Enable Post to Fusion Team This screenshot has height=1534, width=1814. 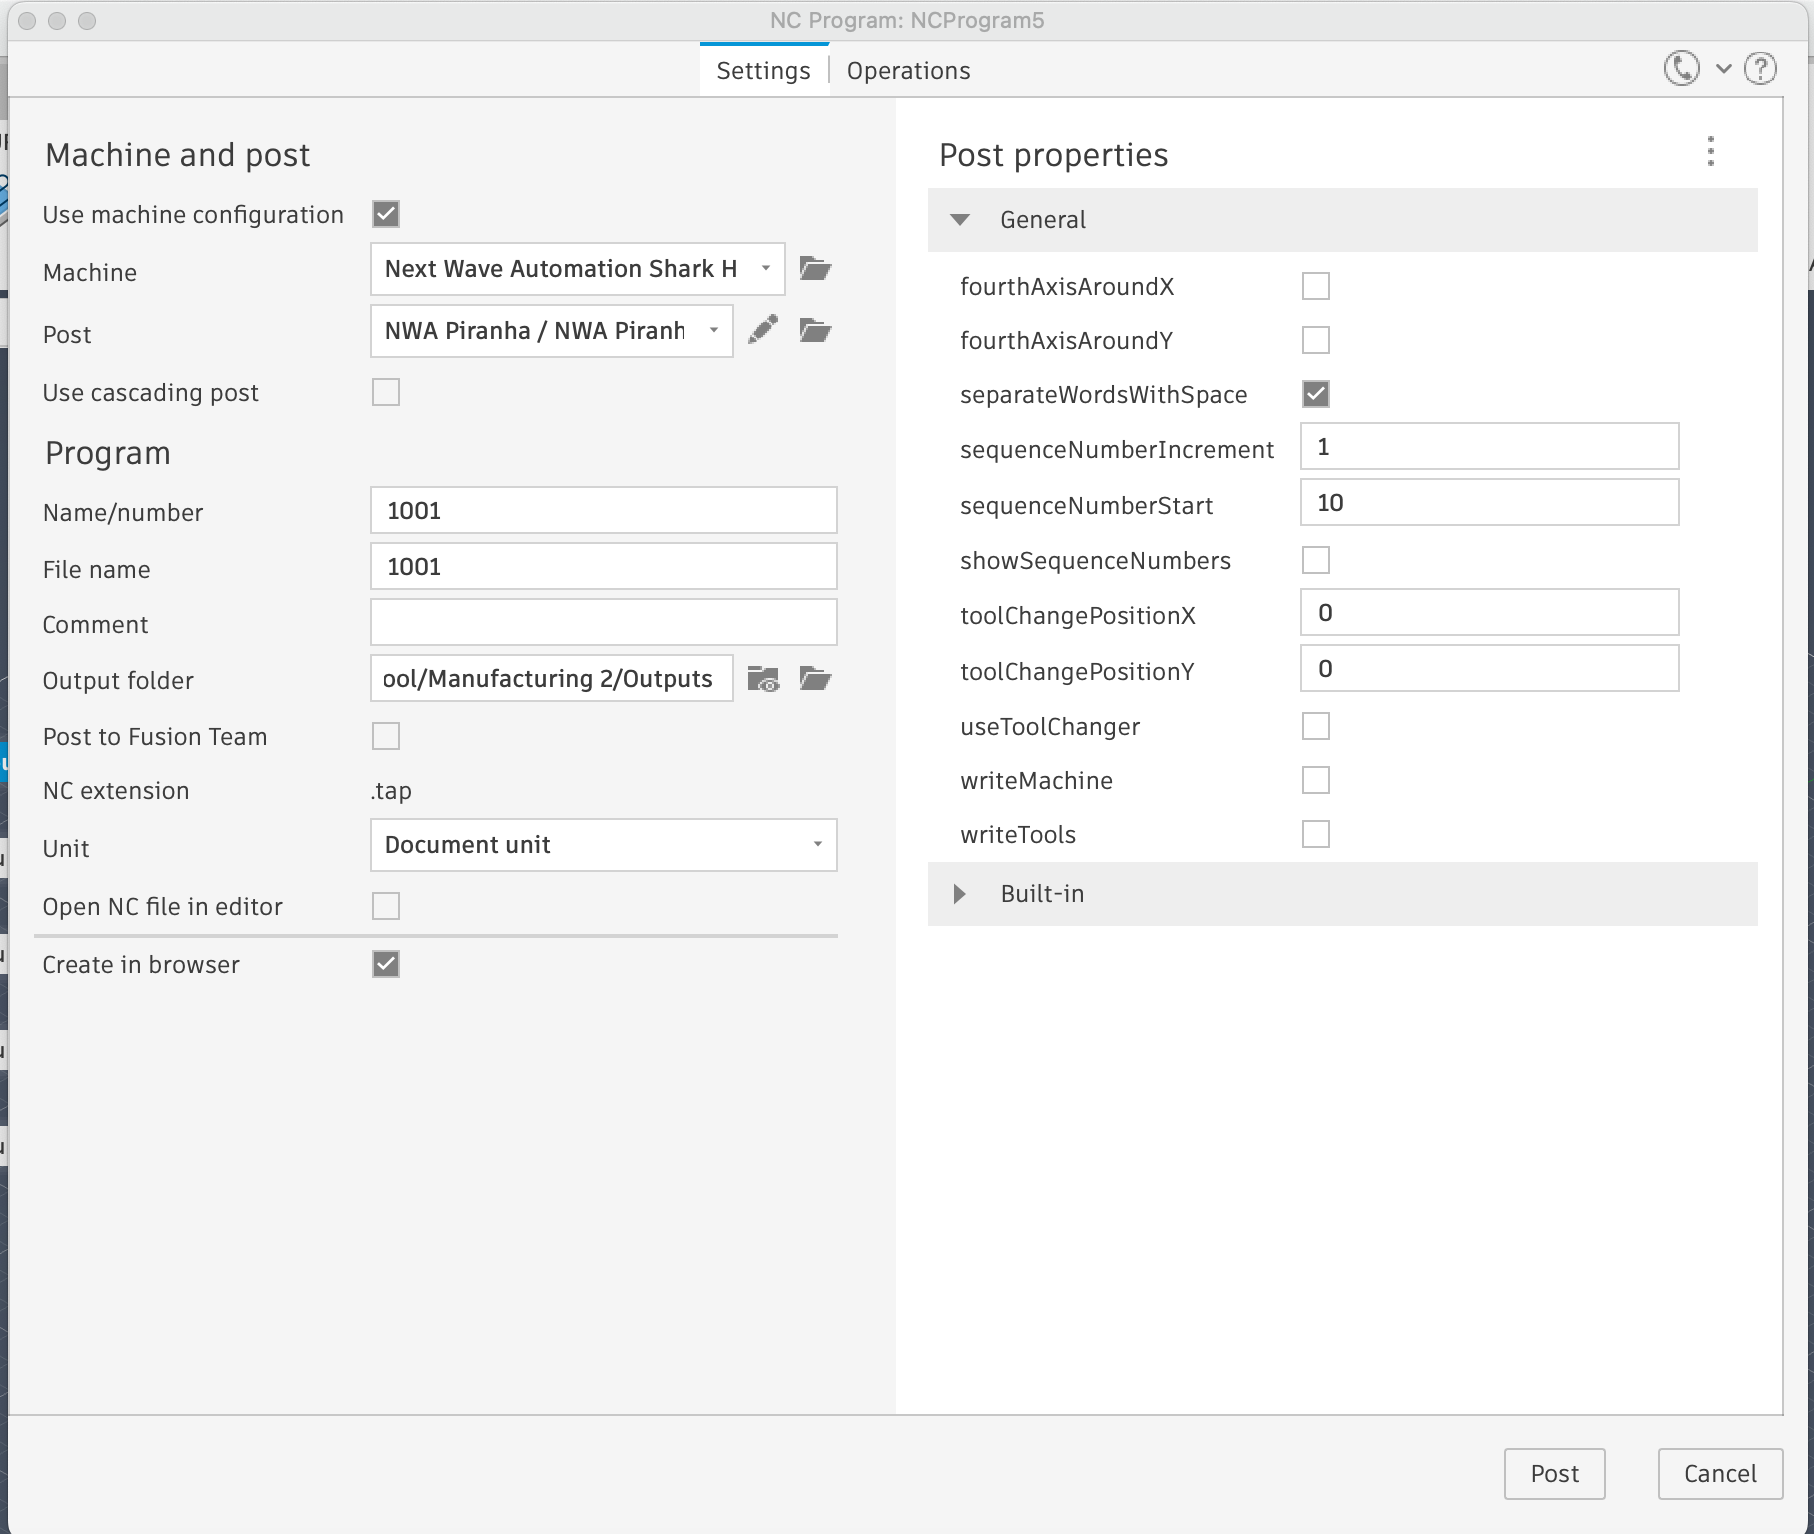pyautogui.click(x=386, y=736)
